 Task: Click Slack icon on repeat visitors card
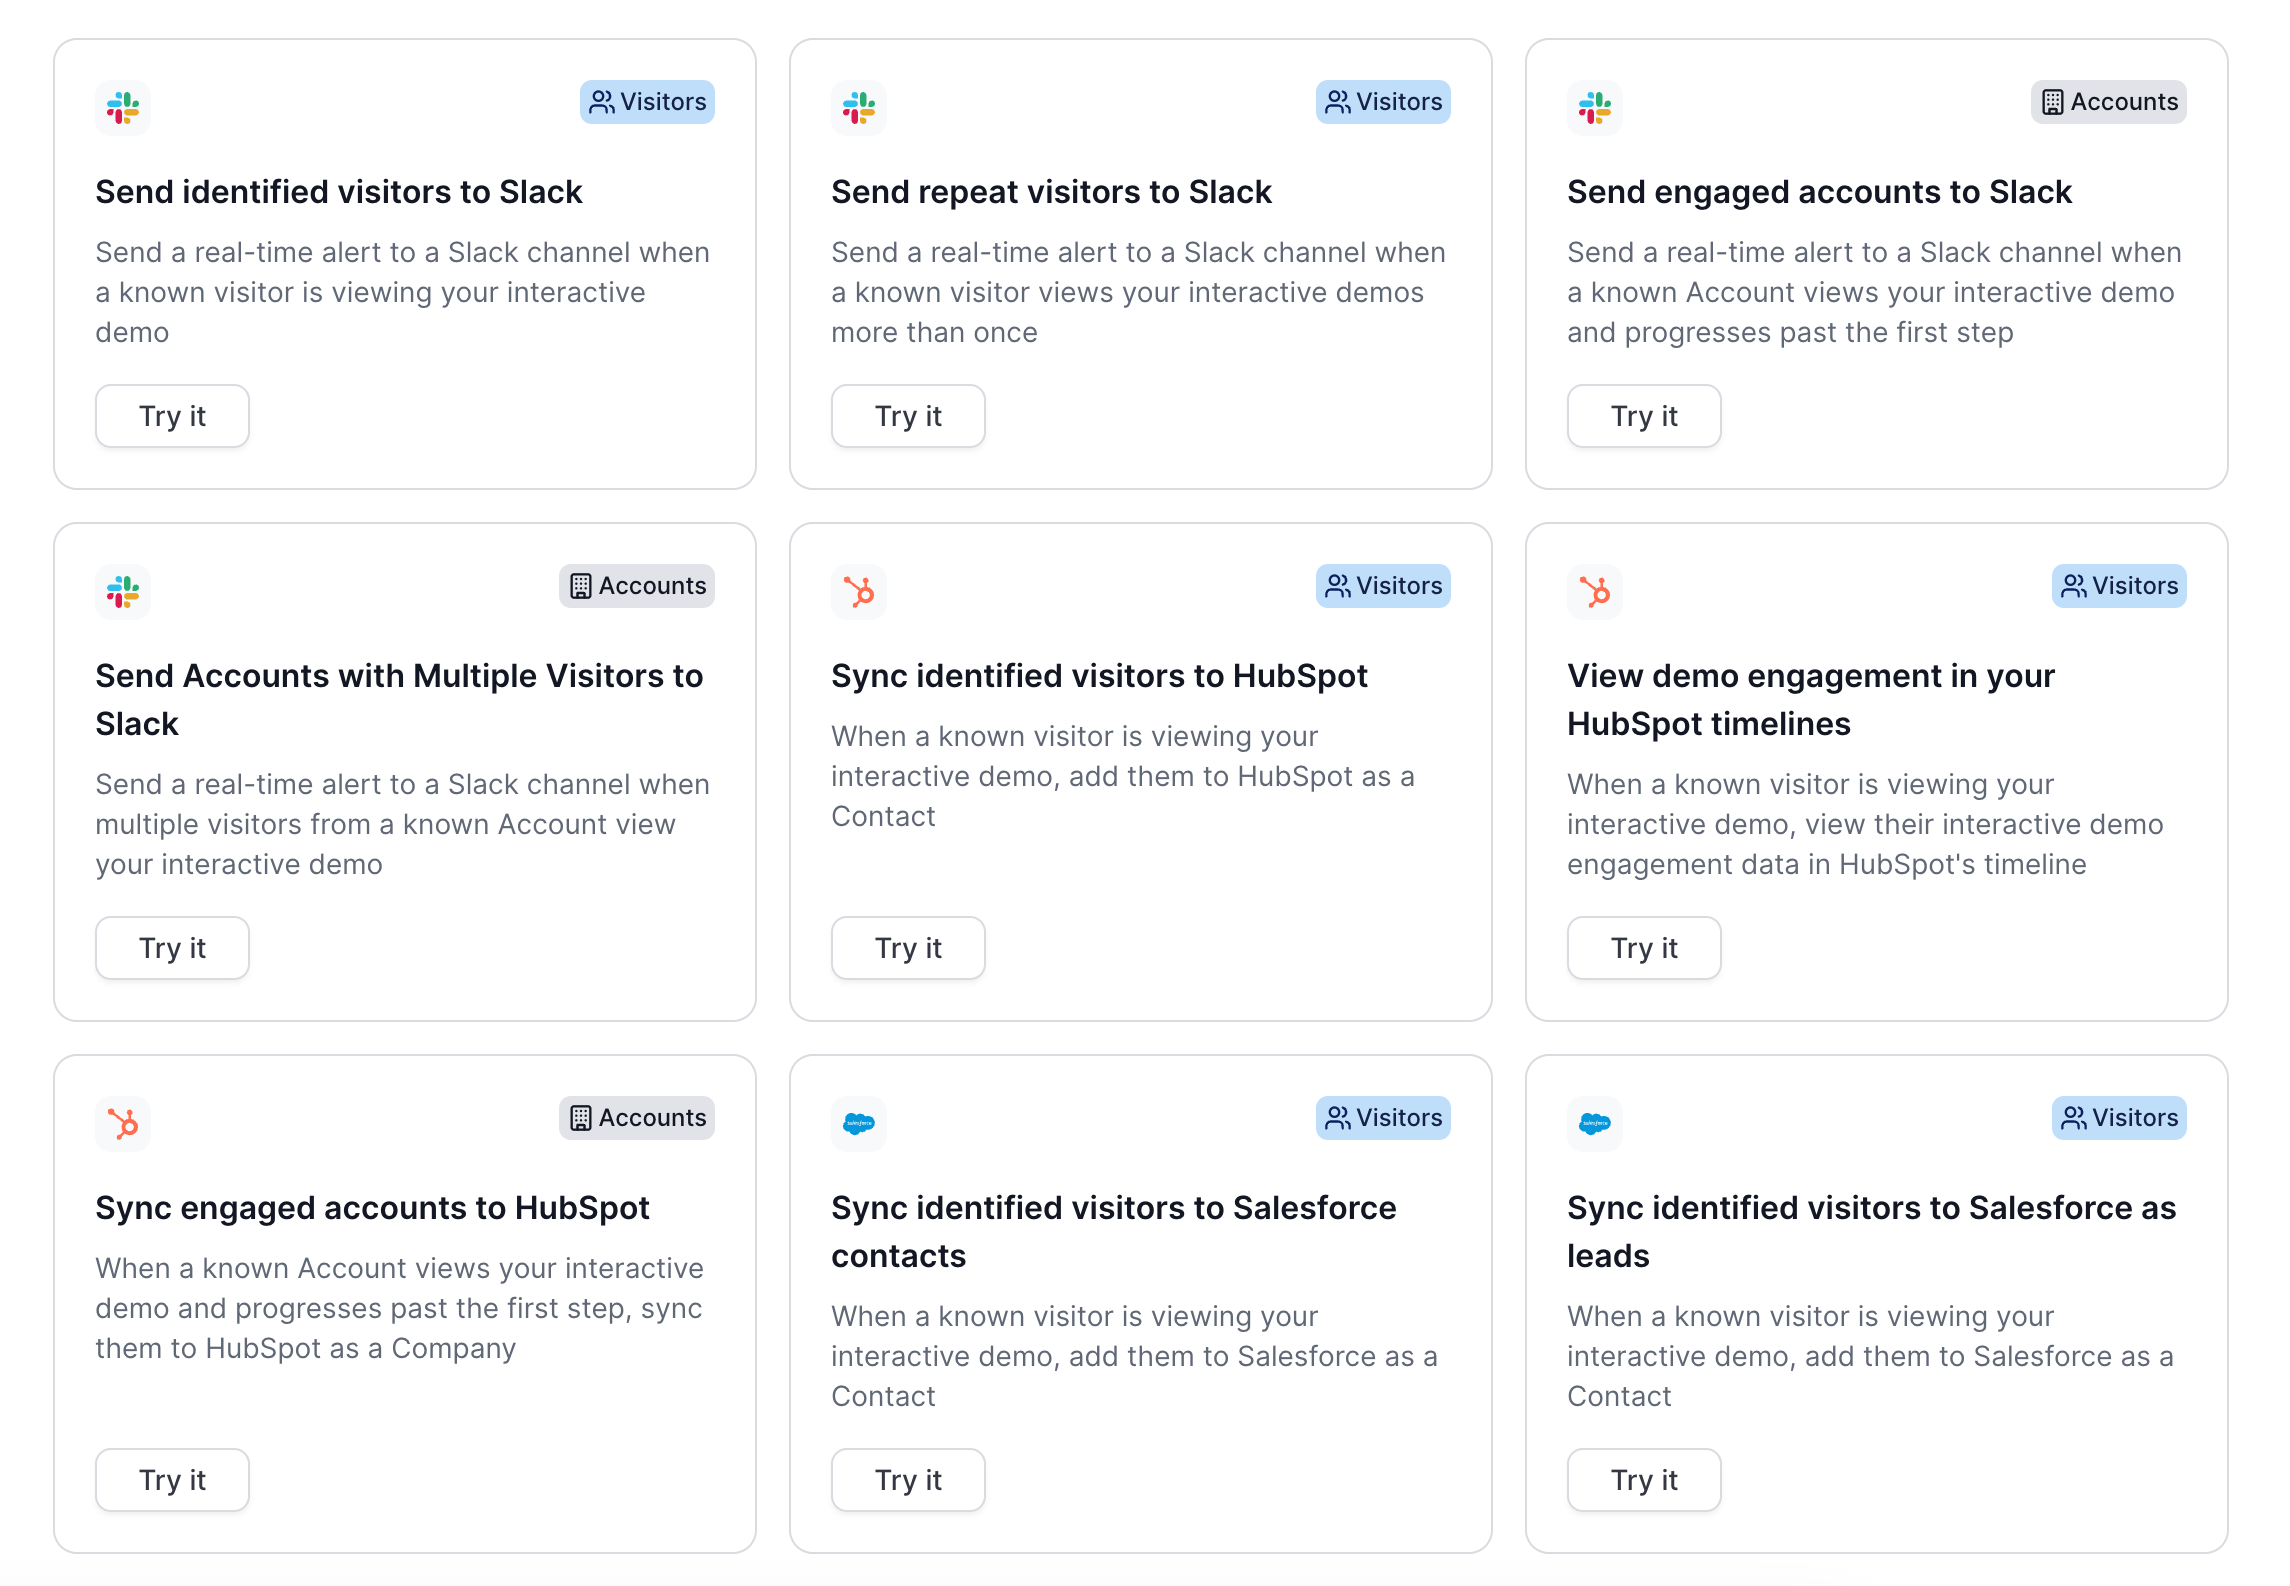859,107
